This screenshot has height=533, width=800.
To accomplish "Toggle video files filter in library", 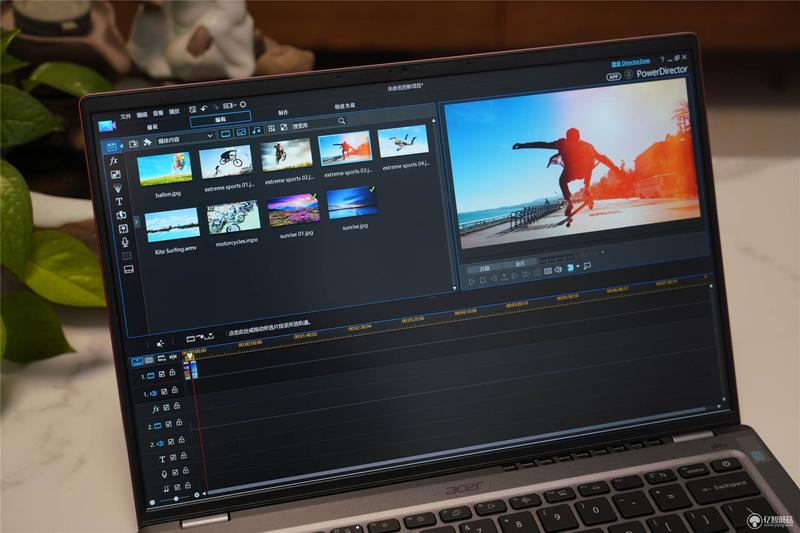I will click(226, 134).
